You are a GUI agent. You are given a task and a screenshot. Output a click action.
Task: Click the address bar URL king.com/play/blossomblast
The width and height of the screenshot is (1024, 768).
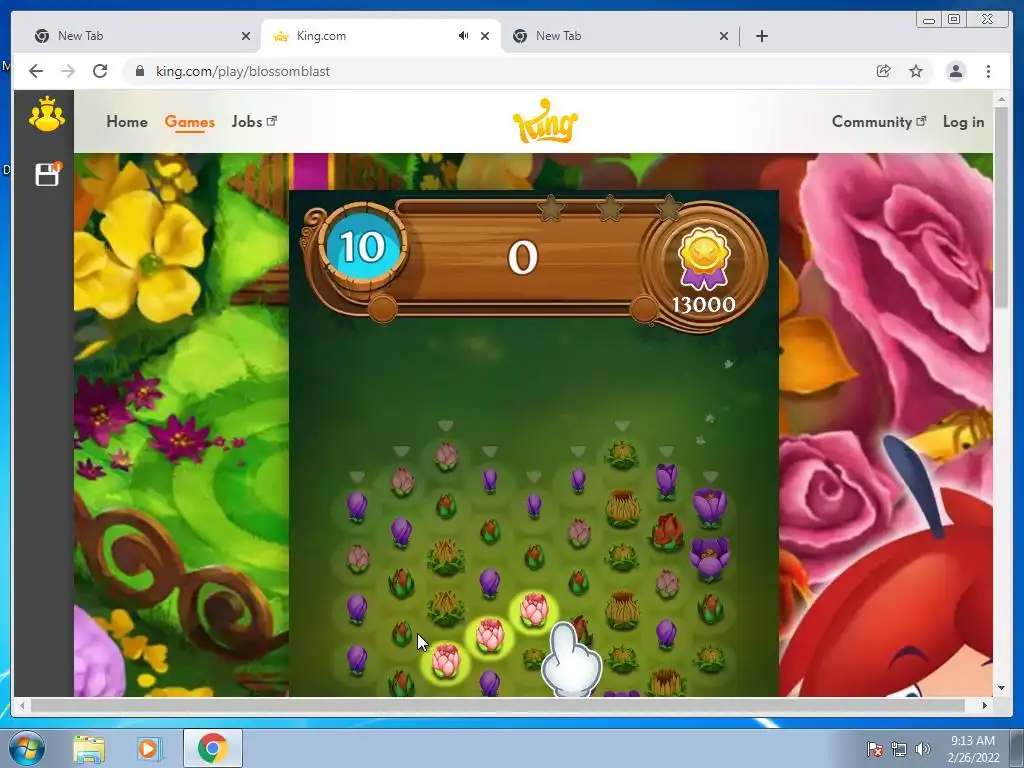(242, 71)
